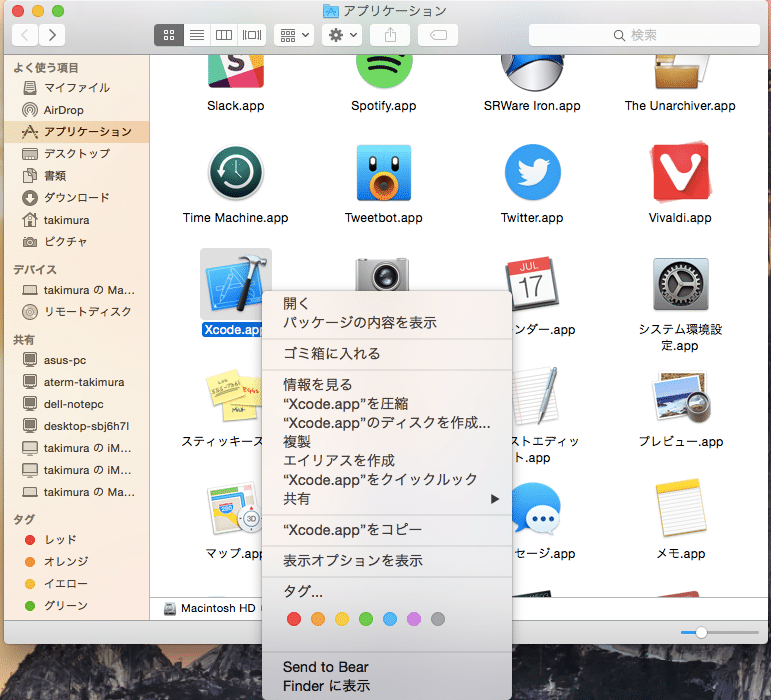Screen dimensions: 771x700
Task: Click Macintosh HD in the path bar
Action: pyautogui.click(x=209, y=608)
